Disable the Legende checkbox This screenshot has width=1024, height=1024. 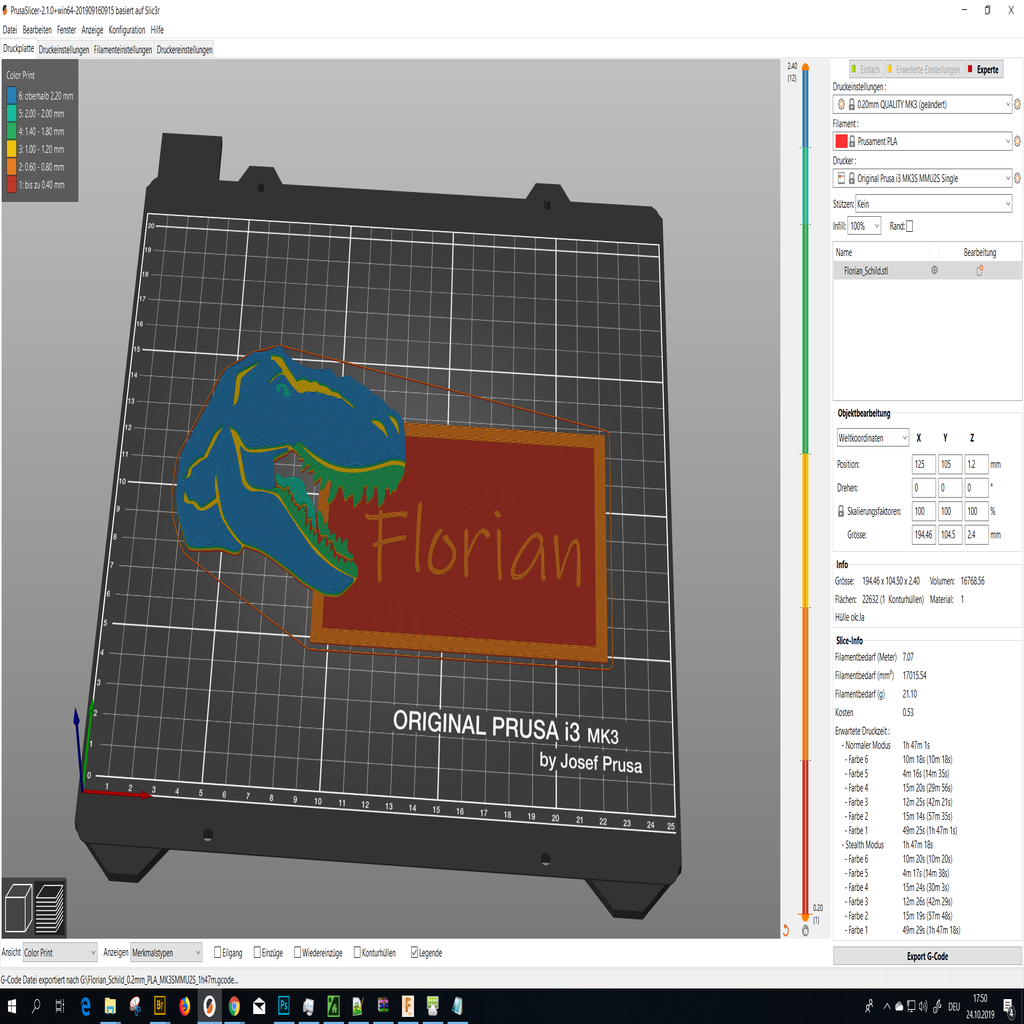(x=414, y=952)
